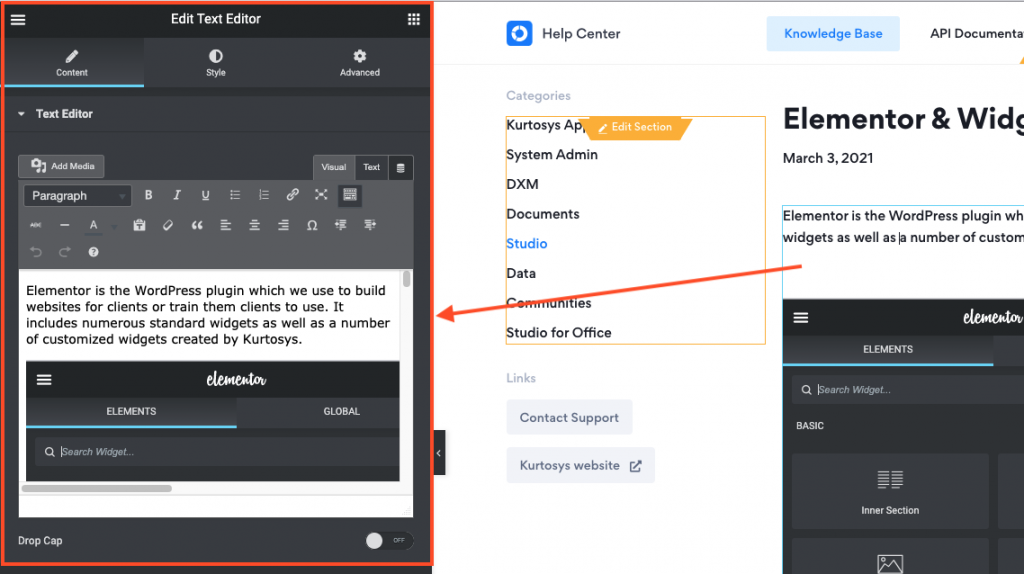Toggle the Drop Cap switch
The image size is (1024, 574).
[389, 540]
